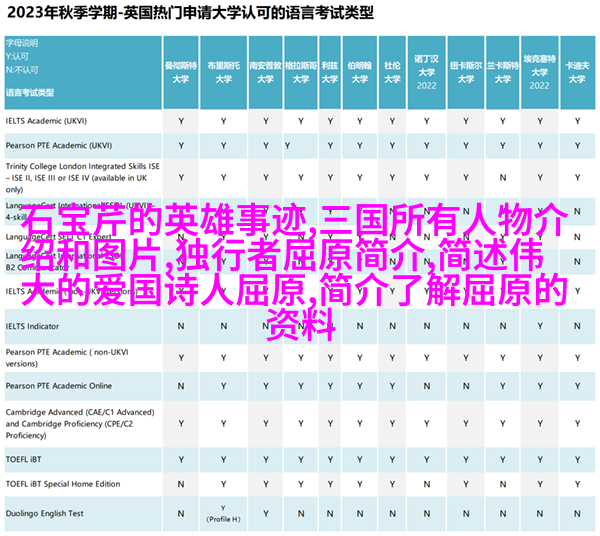The image size is (600, 536).
Task: Click IELTS Academic (UKVI) Y under 卡迪夫大学
Action: tap(577, 121)
